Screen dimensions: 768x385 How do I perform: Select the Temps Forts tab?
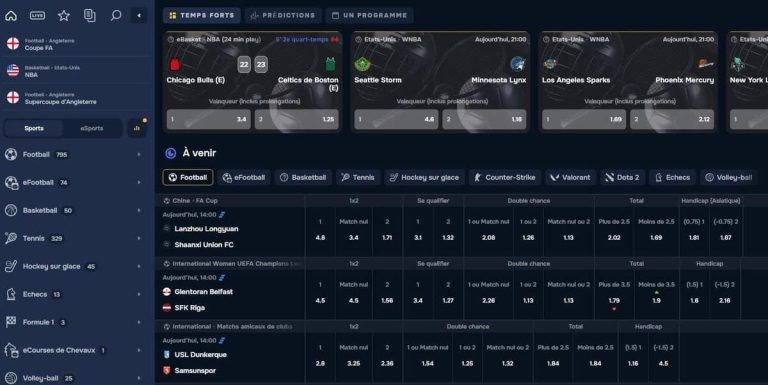coord(202,15)
